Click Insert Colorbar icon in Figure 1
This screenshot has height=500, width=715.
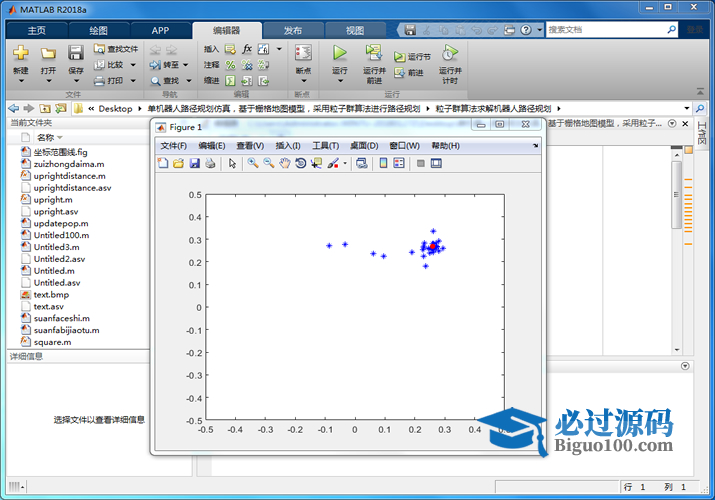click(383, 163)
